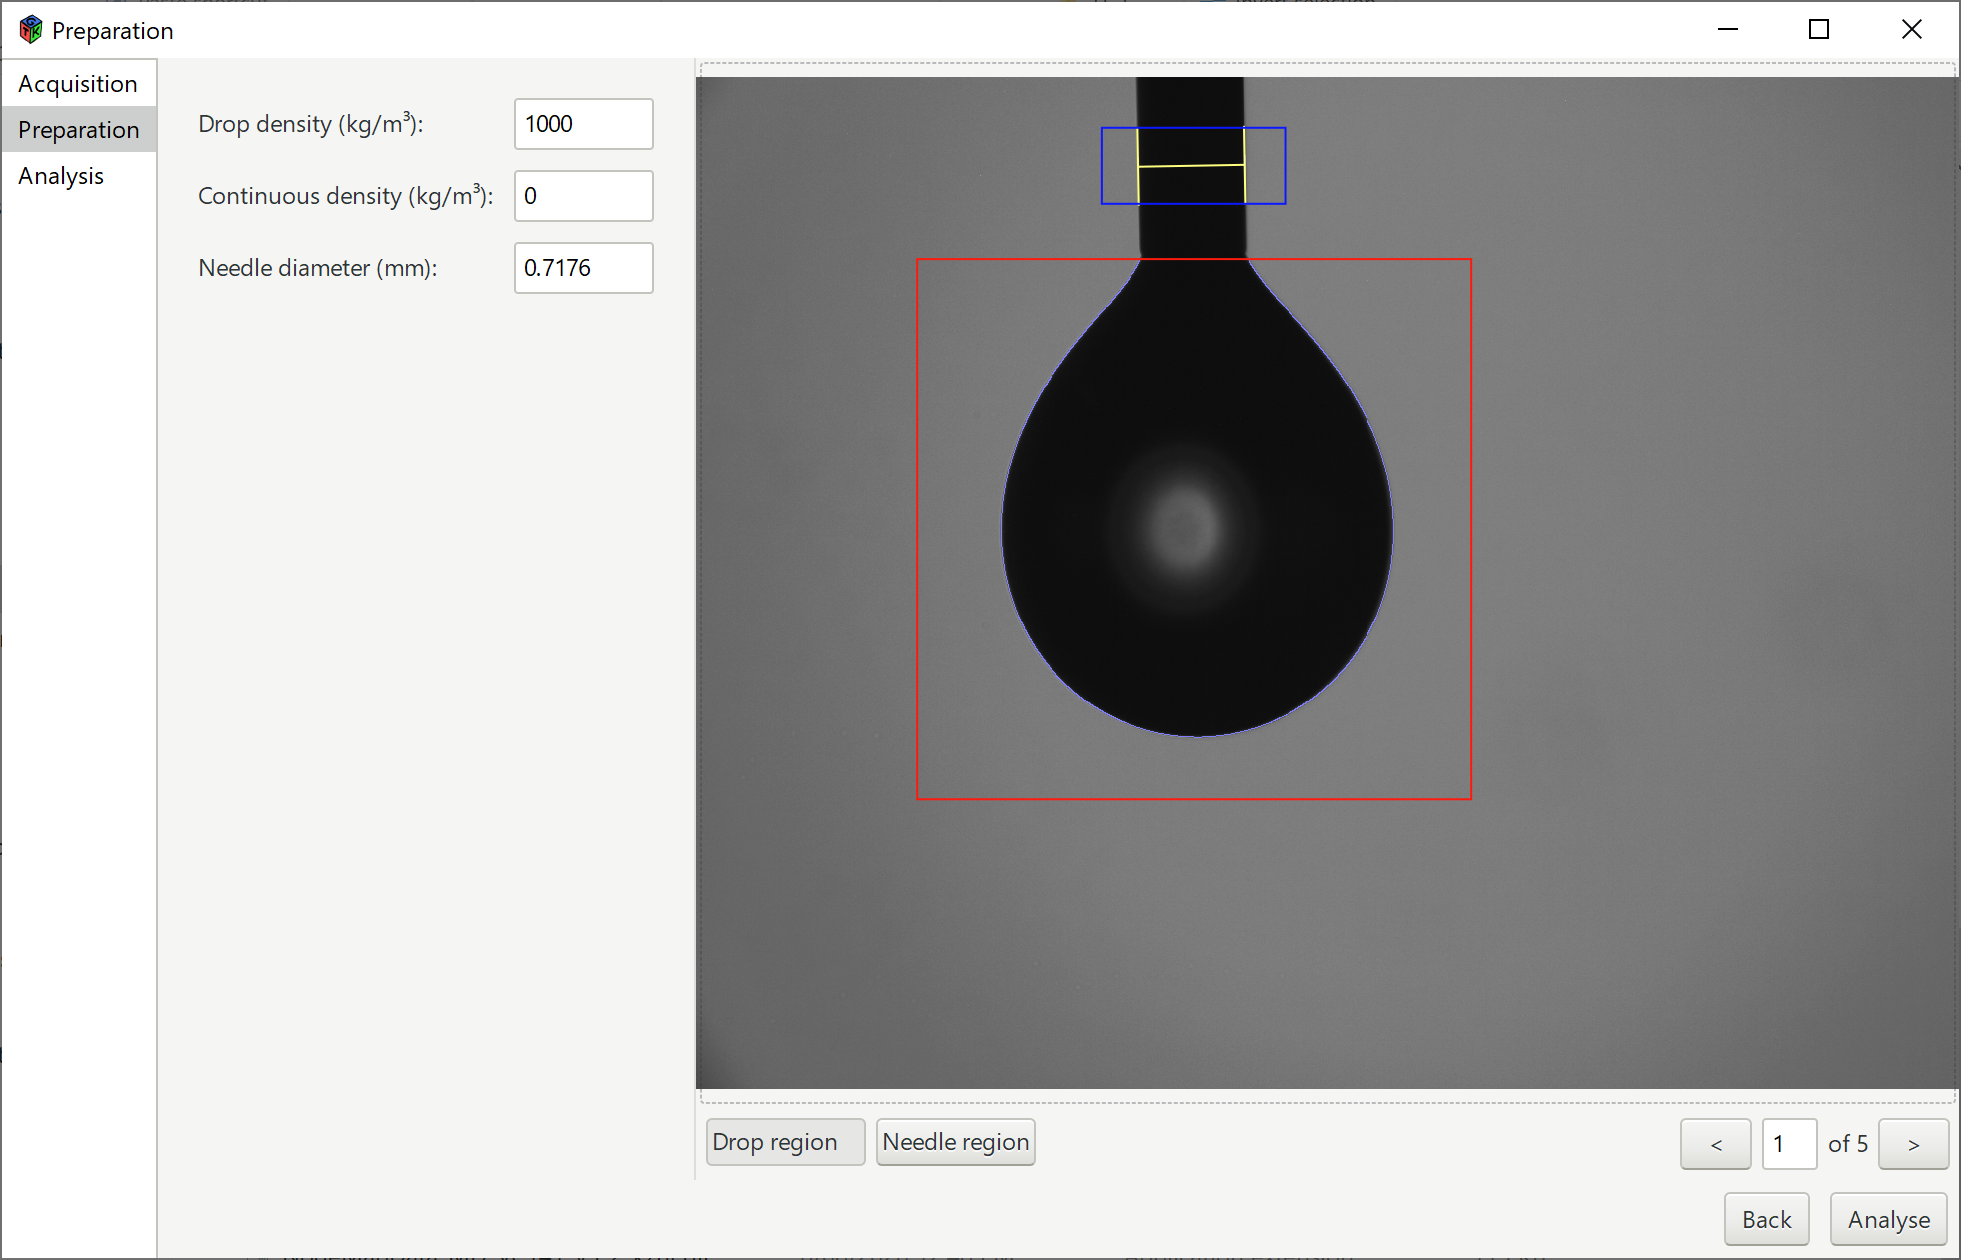The height and width of the screenshot is (1260, 1961).
Task: Switch to the Acquisition tab
Action: pos(78,84)
